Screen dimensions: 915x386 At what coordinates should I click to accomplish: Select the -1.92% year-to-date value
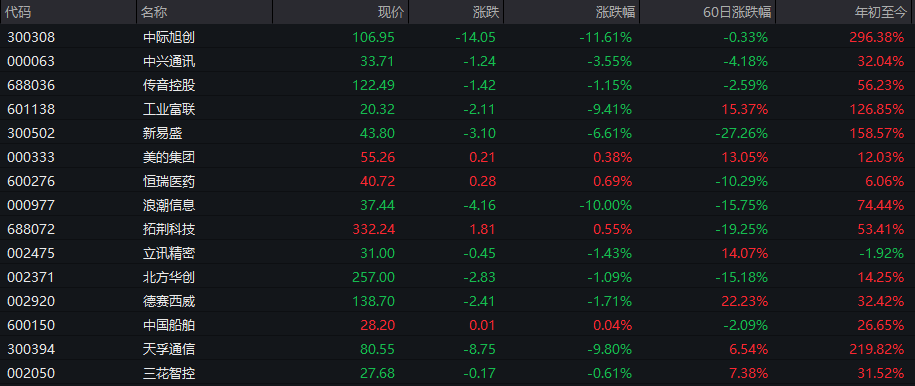point(881,253)
